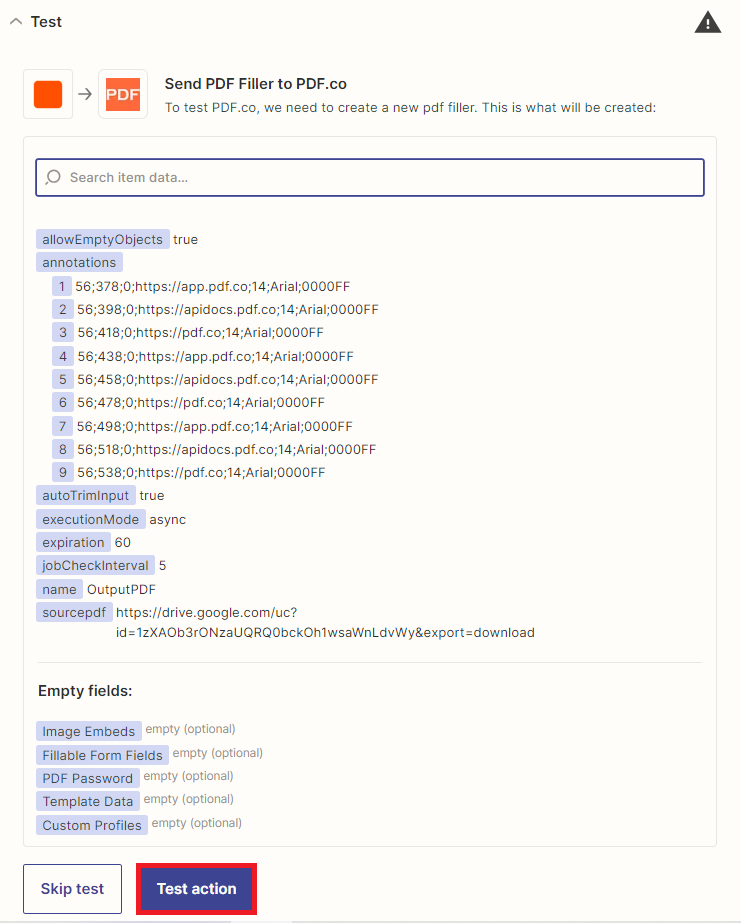This screenshot has height=923, width=741.
Task: Select the allowEmptyObjects label
Action: [102, 240]
